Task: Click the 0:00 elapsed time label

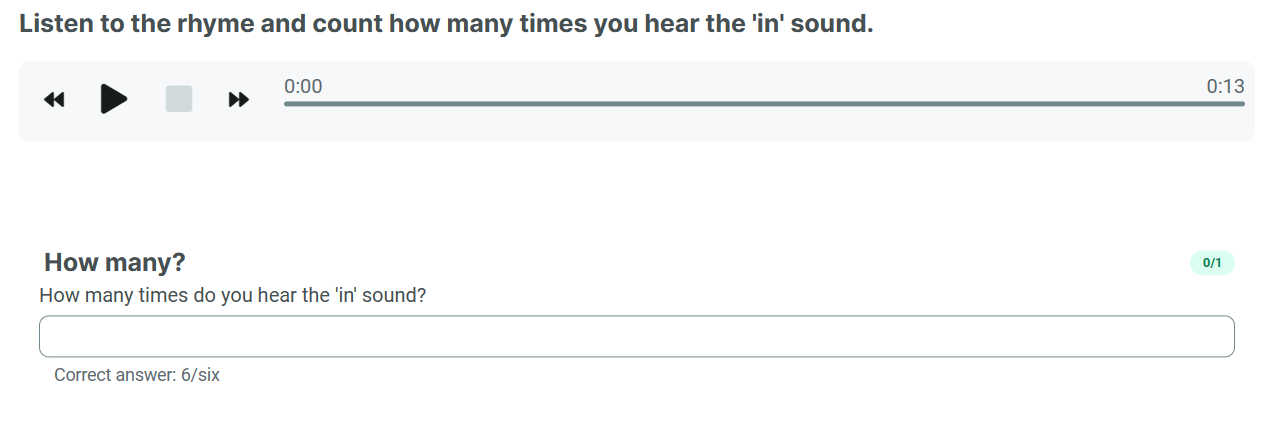Action: [303, 87]
